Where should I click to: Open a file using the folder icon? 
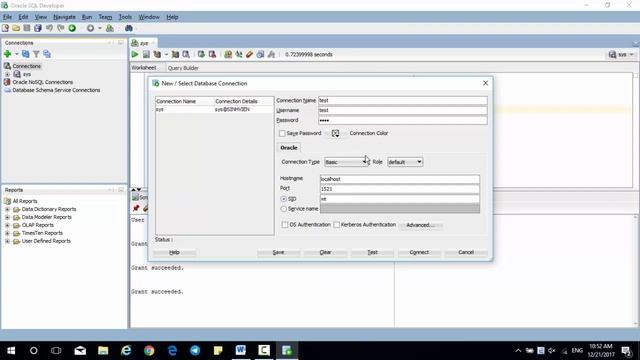(16, 28)
